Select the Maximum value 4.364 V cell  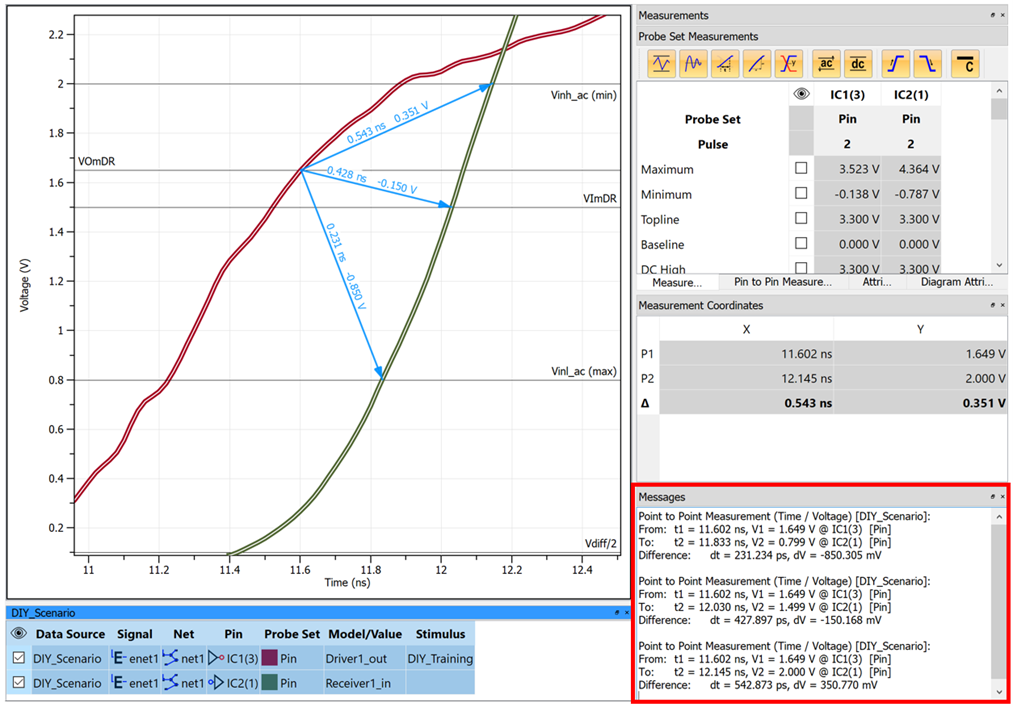(x=910, y=169)
